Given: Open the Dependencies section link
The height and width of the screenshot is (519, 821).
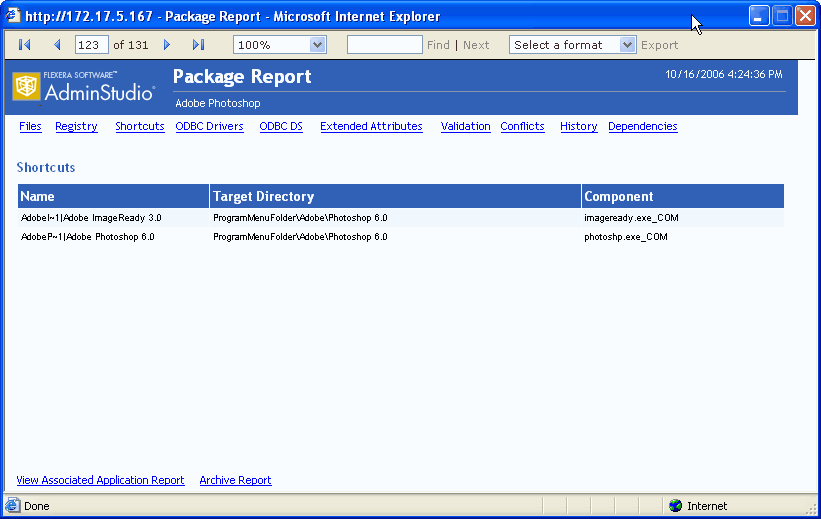Looking at the screenshot, I should 642,127.
